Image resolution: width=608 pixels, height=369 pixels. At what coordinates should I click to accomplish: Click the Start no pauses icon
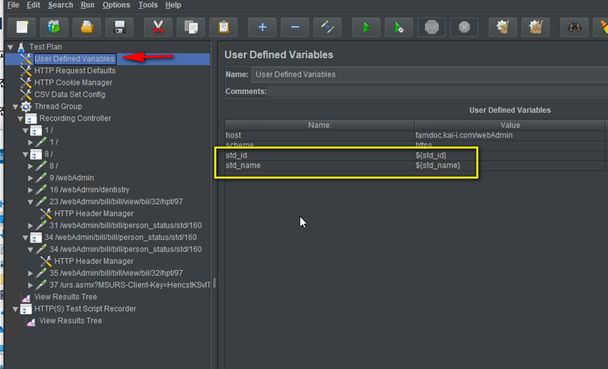pyautogui.click(x=399, y=27)
